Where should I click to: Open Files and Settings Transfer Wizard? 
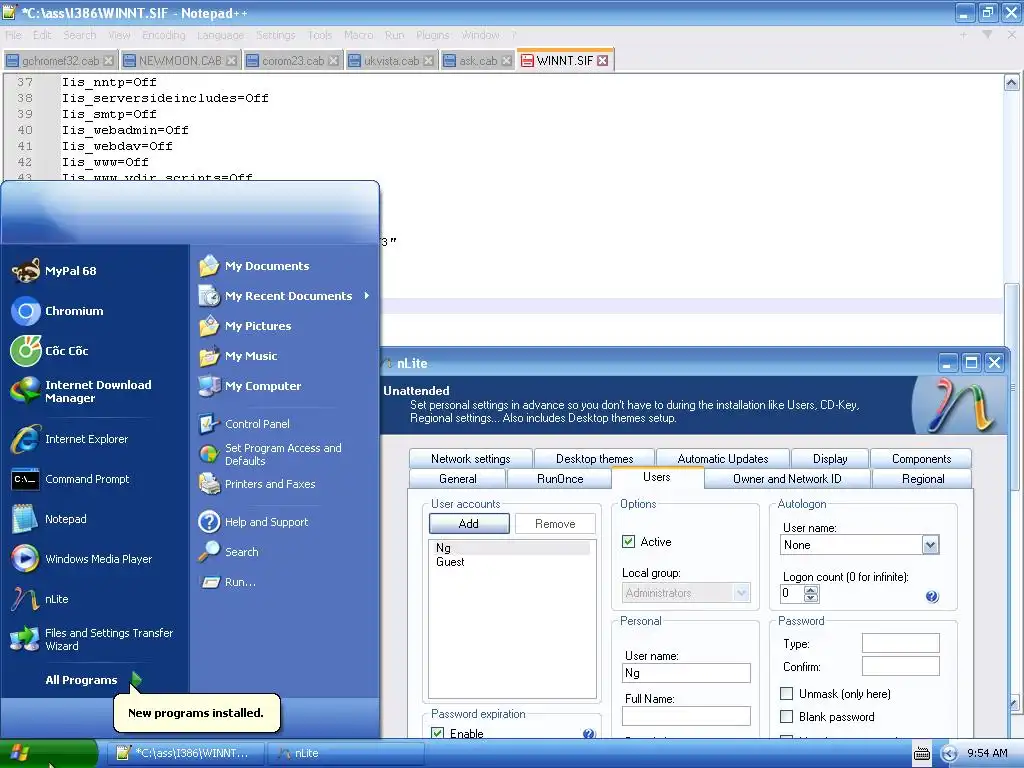92,639
